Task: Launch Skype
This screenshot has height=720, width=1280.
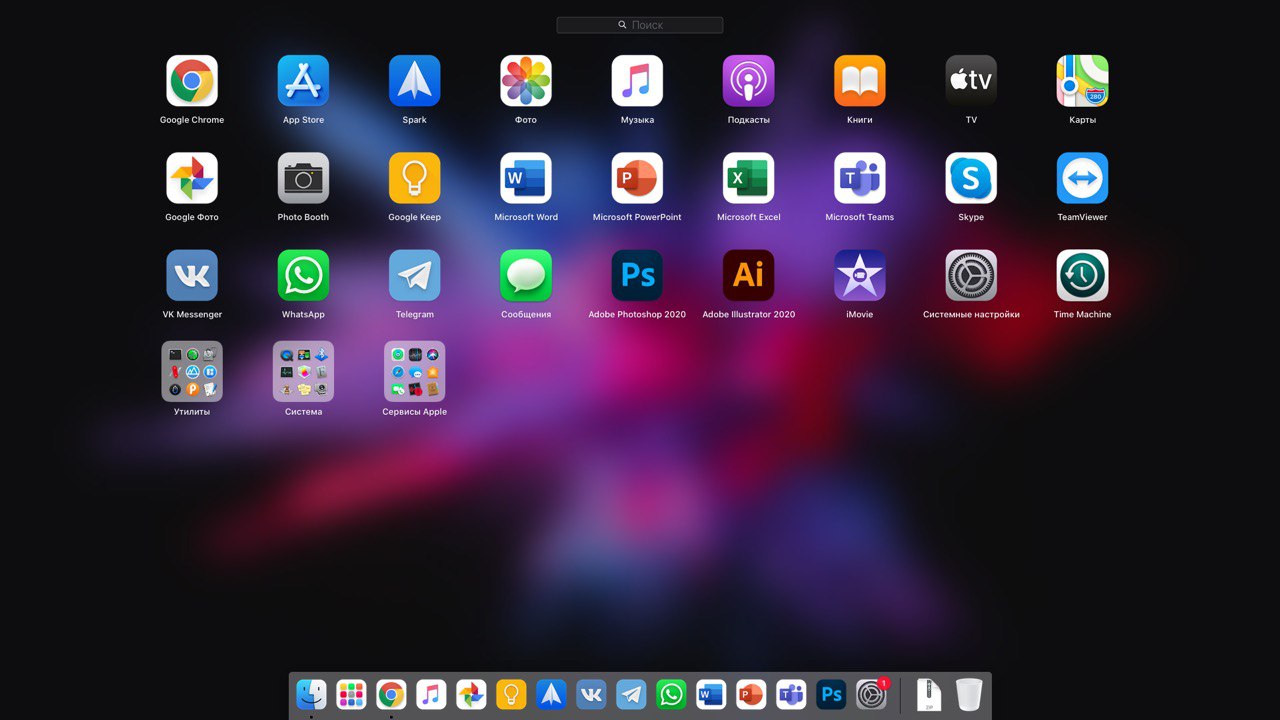Action: [971, 178]
